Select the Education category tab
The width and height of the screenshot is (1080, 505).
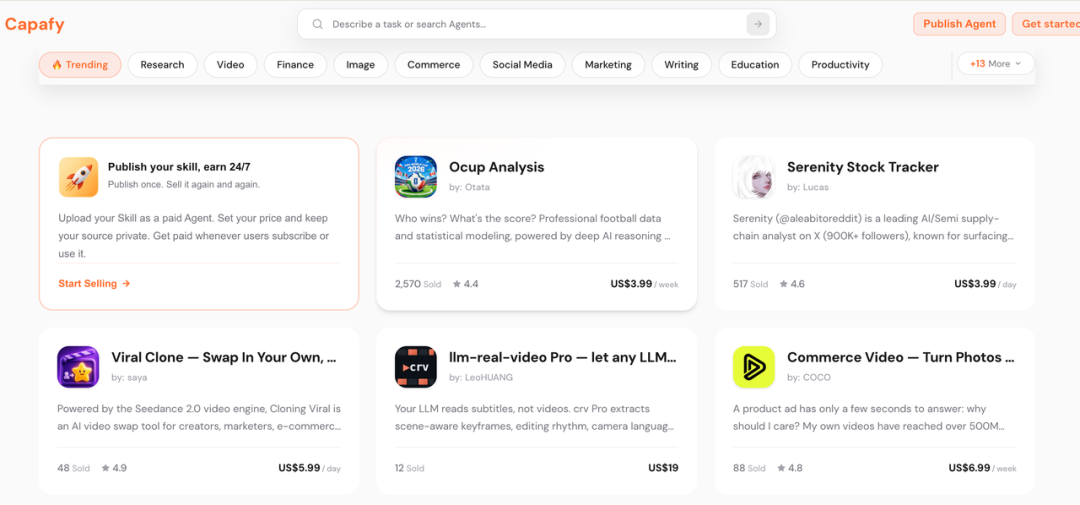click(x=755, y=65)
